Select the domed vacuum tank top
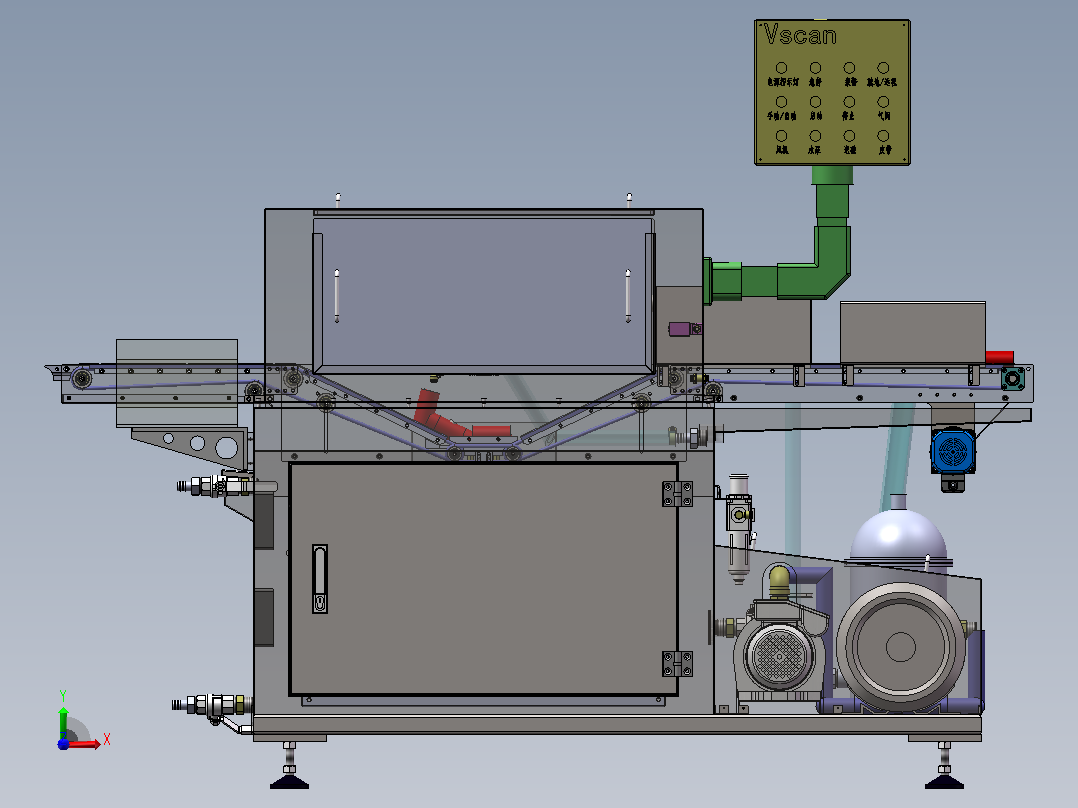This screenshot has height=808, width=1078. [899, 533]
